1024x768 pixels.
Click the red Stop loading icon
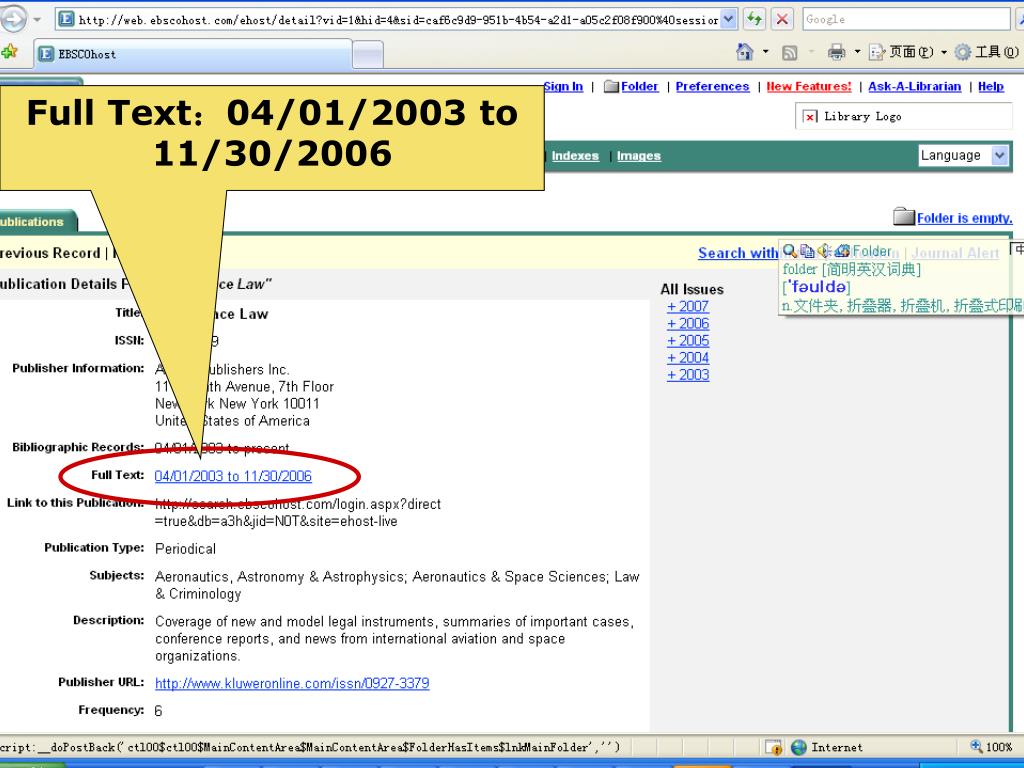click(782, 19)
